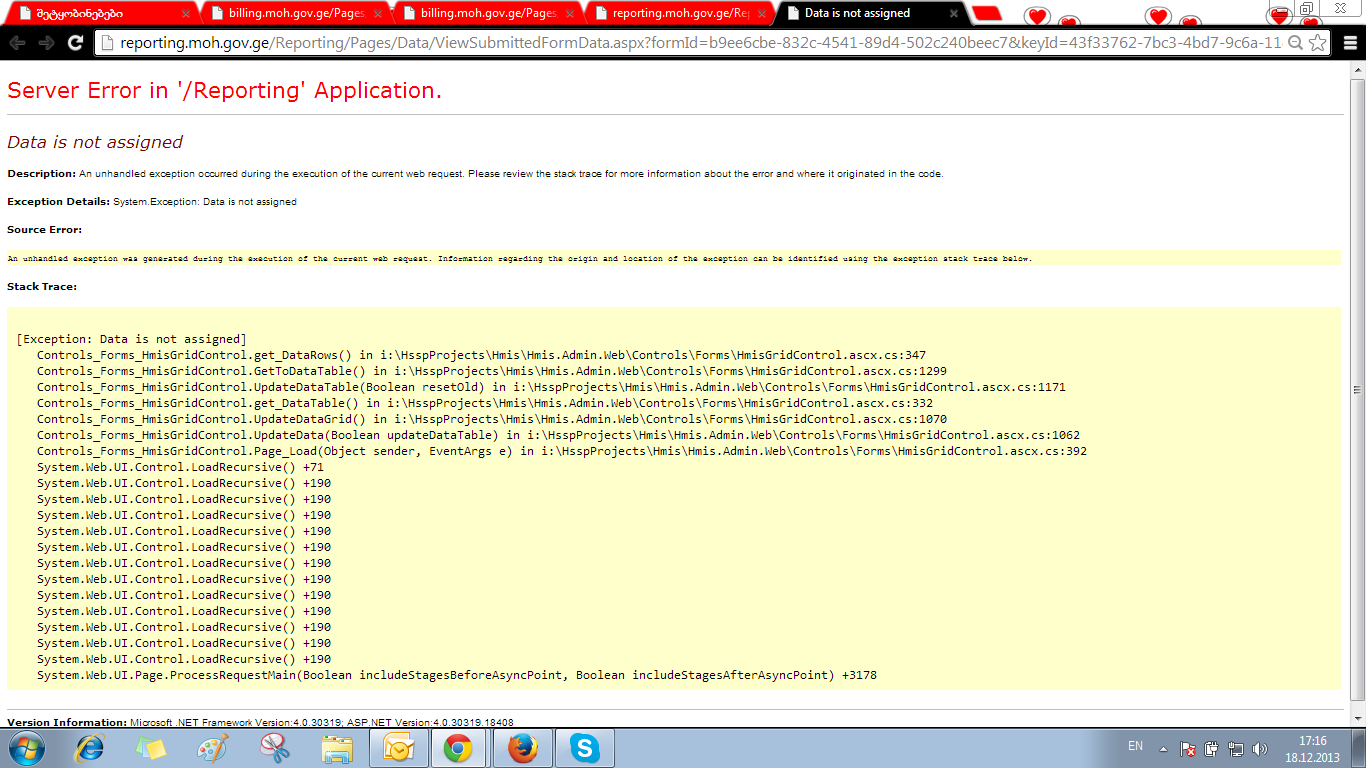
Task: Open the Chrome menu button
Action: pyautogui.click(x=1349, y=43)
